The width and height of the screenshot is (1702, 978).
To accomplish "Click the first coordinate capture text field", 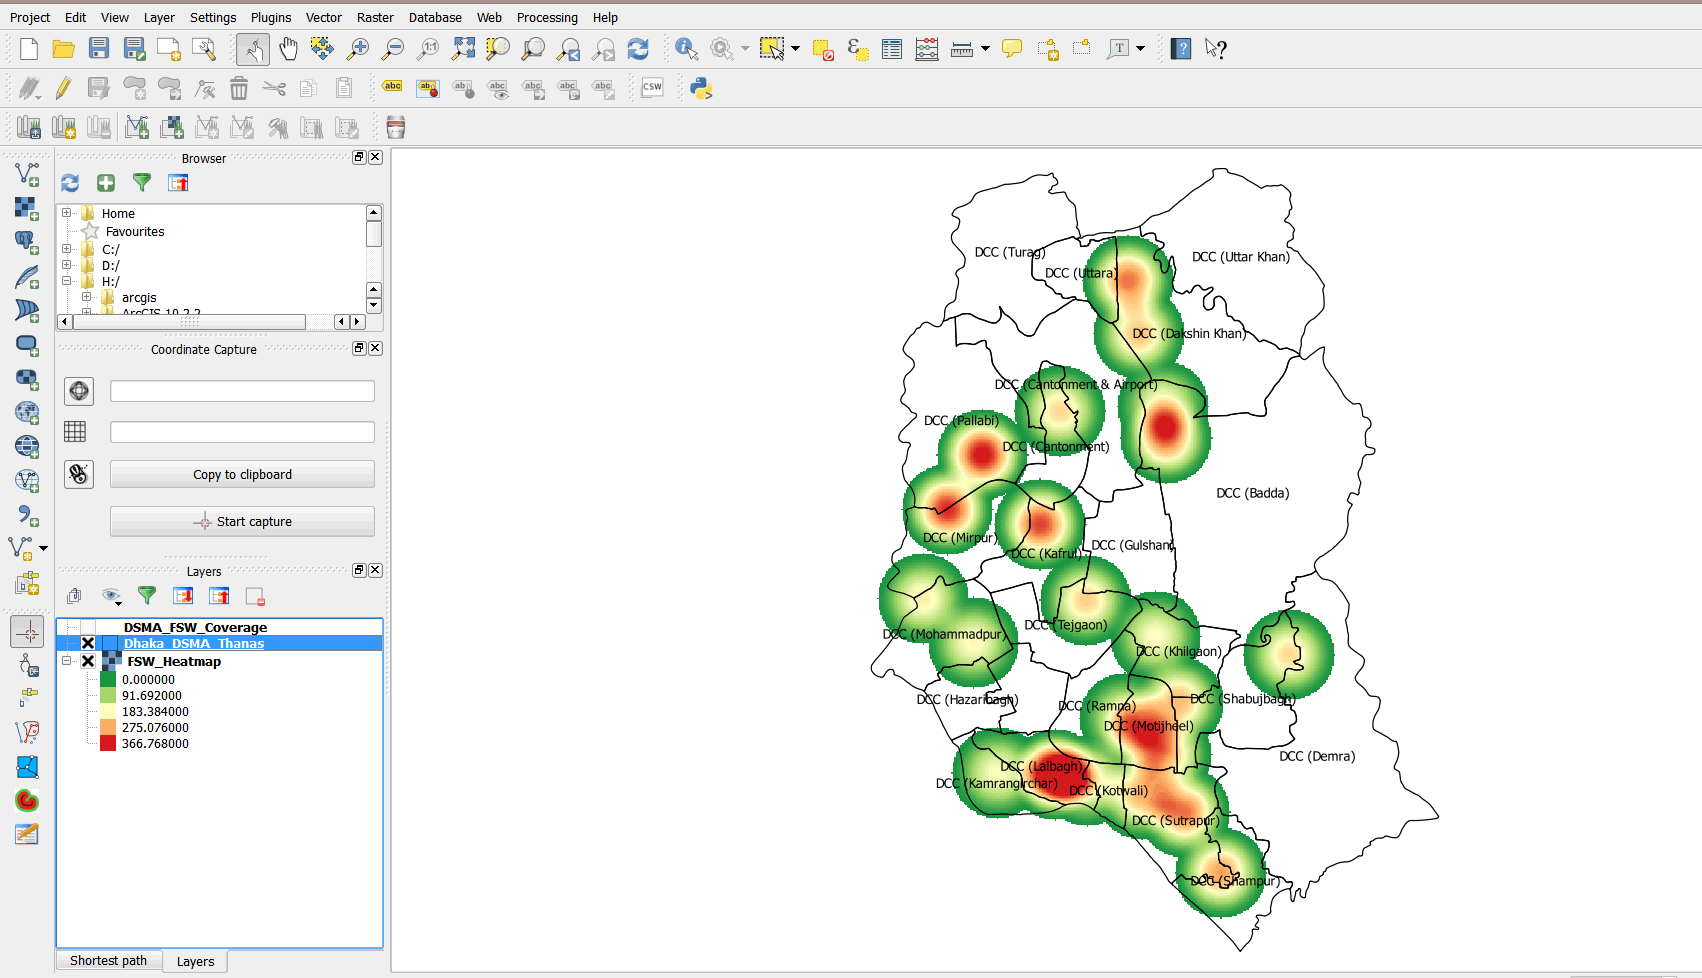I will click(x=242, y=391).
